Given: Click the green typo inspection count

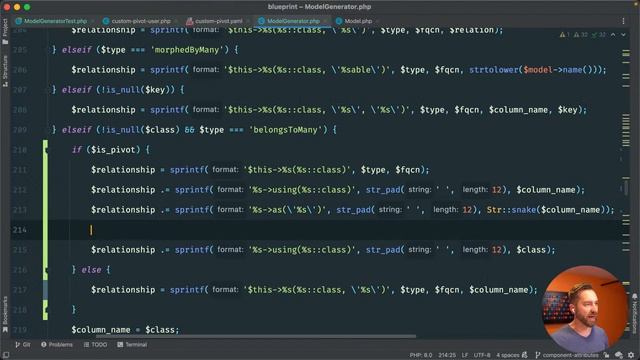Looking at the screenshot, I should click(599, 35).
